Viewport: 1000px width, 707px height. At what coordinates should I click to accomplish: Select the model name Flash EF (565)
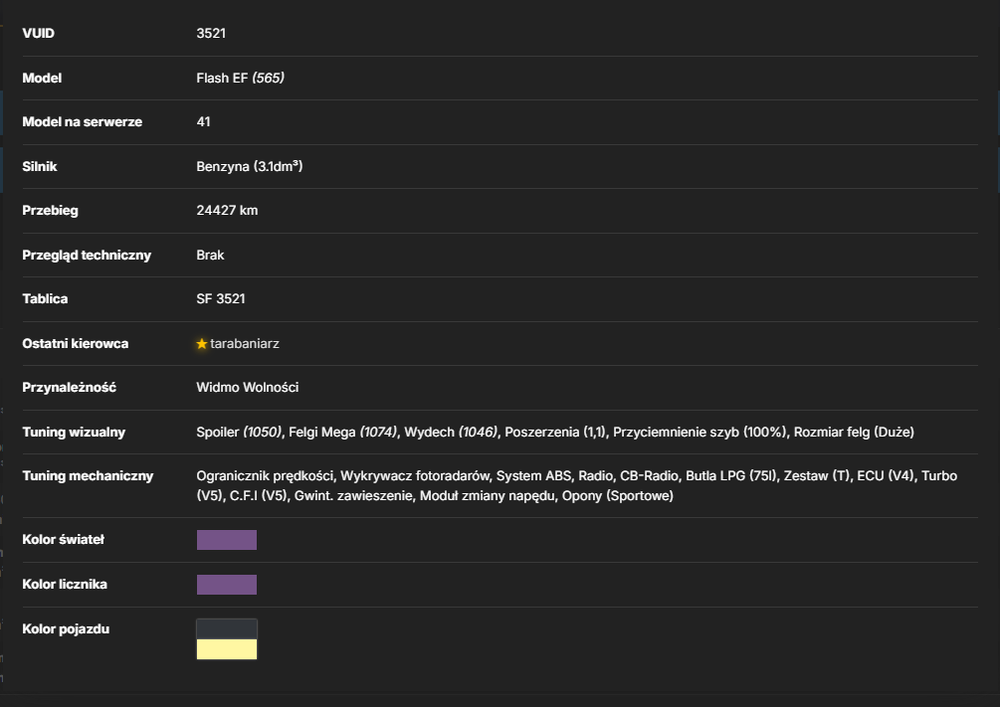pyautogui.click(x=240, y=78)
